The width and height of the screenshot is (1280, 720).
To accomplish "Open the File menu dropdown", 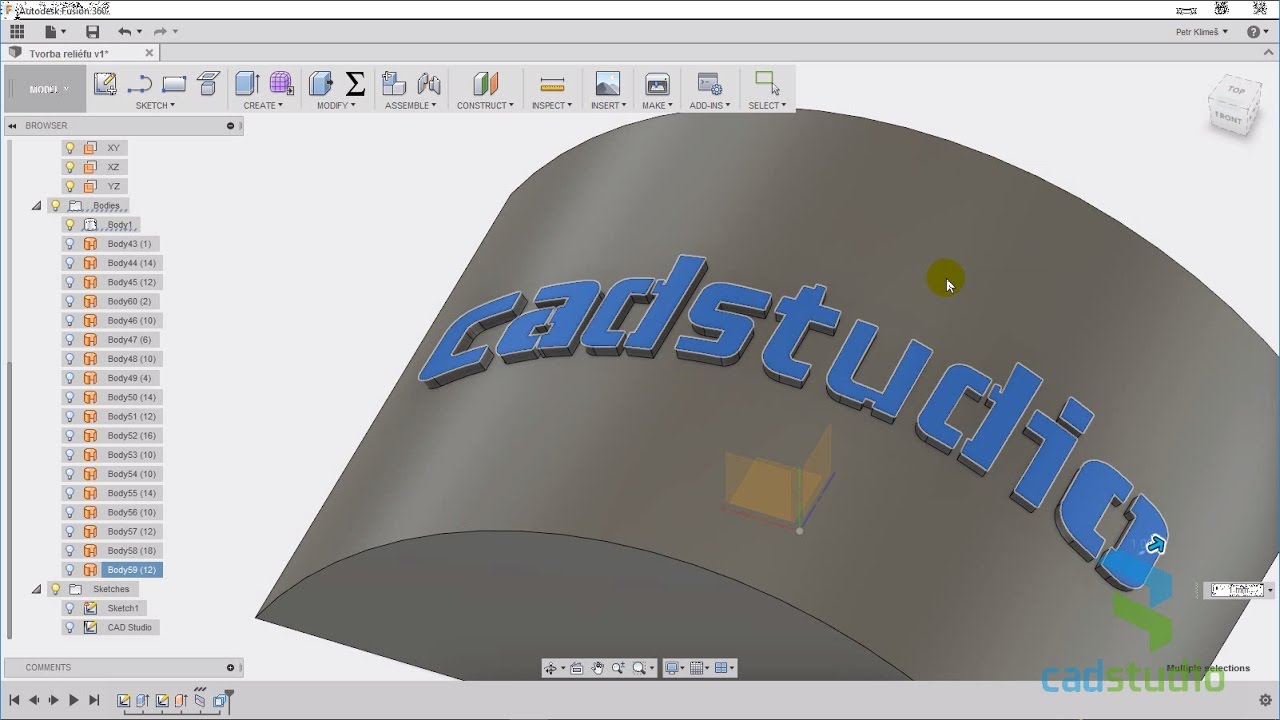I will point(55,32).
